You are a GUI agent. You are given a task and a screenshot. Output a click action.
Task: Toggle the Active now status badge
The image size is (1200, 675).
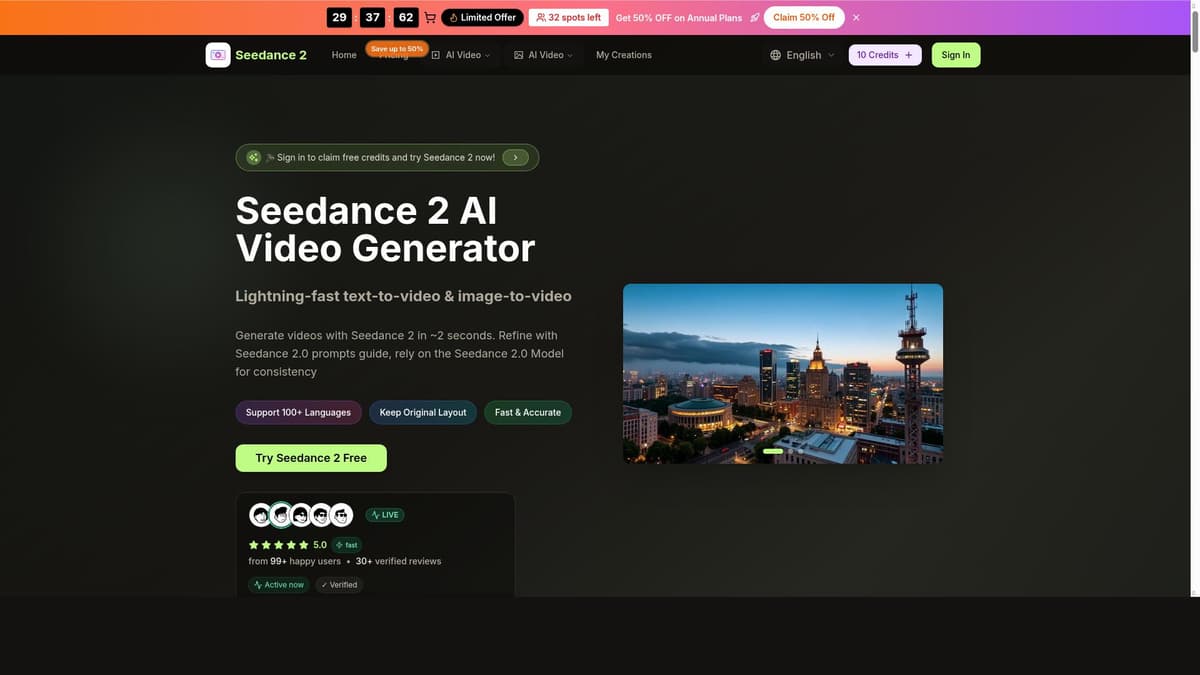pos(279,583)
